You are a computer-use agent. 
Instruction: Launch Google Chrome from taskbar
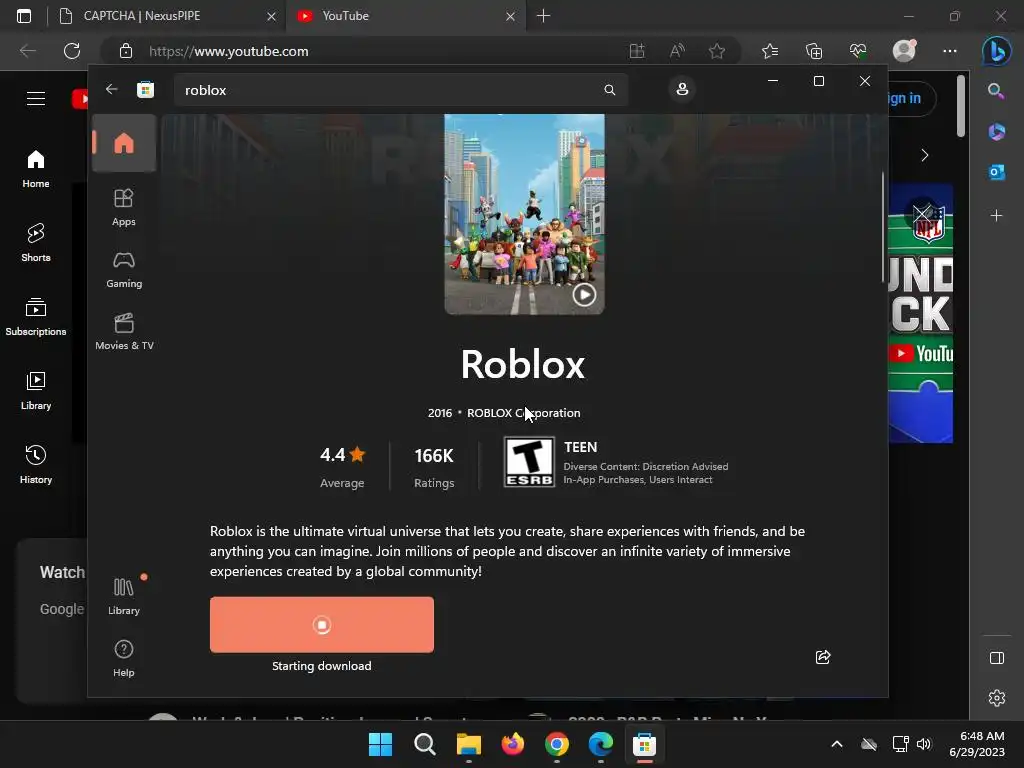pos(556,744)
